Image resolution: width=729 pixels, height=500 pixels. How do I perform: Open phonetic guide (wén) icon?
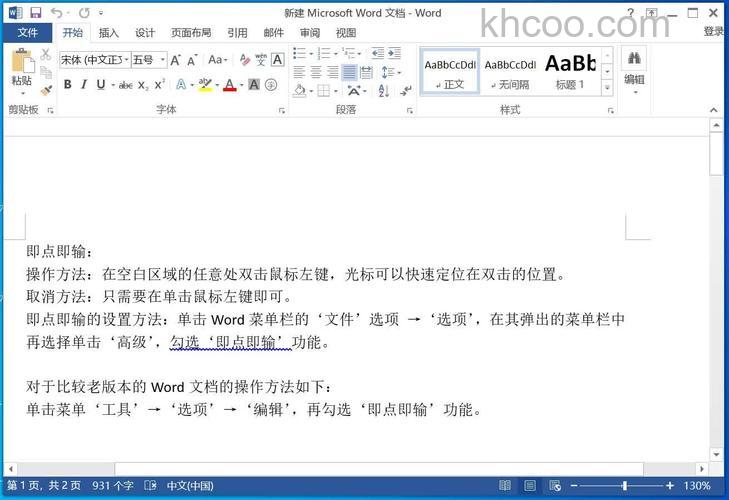(261, 60)
